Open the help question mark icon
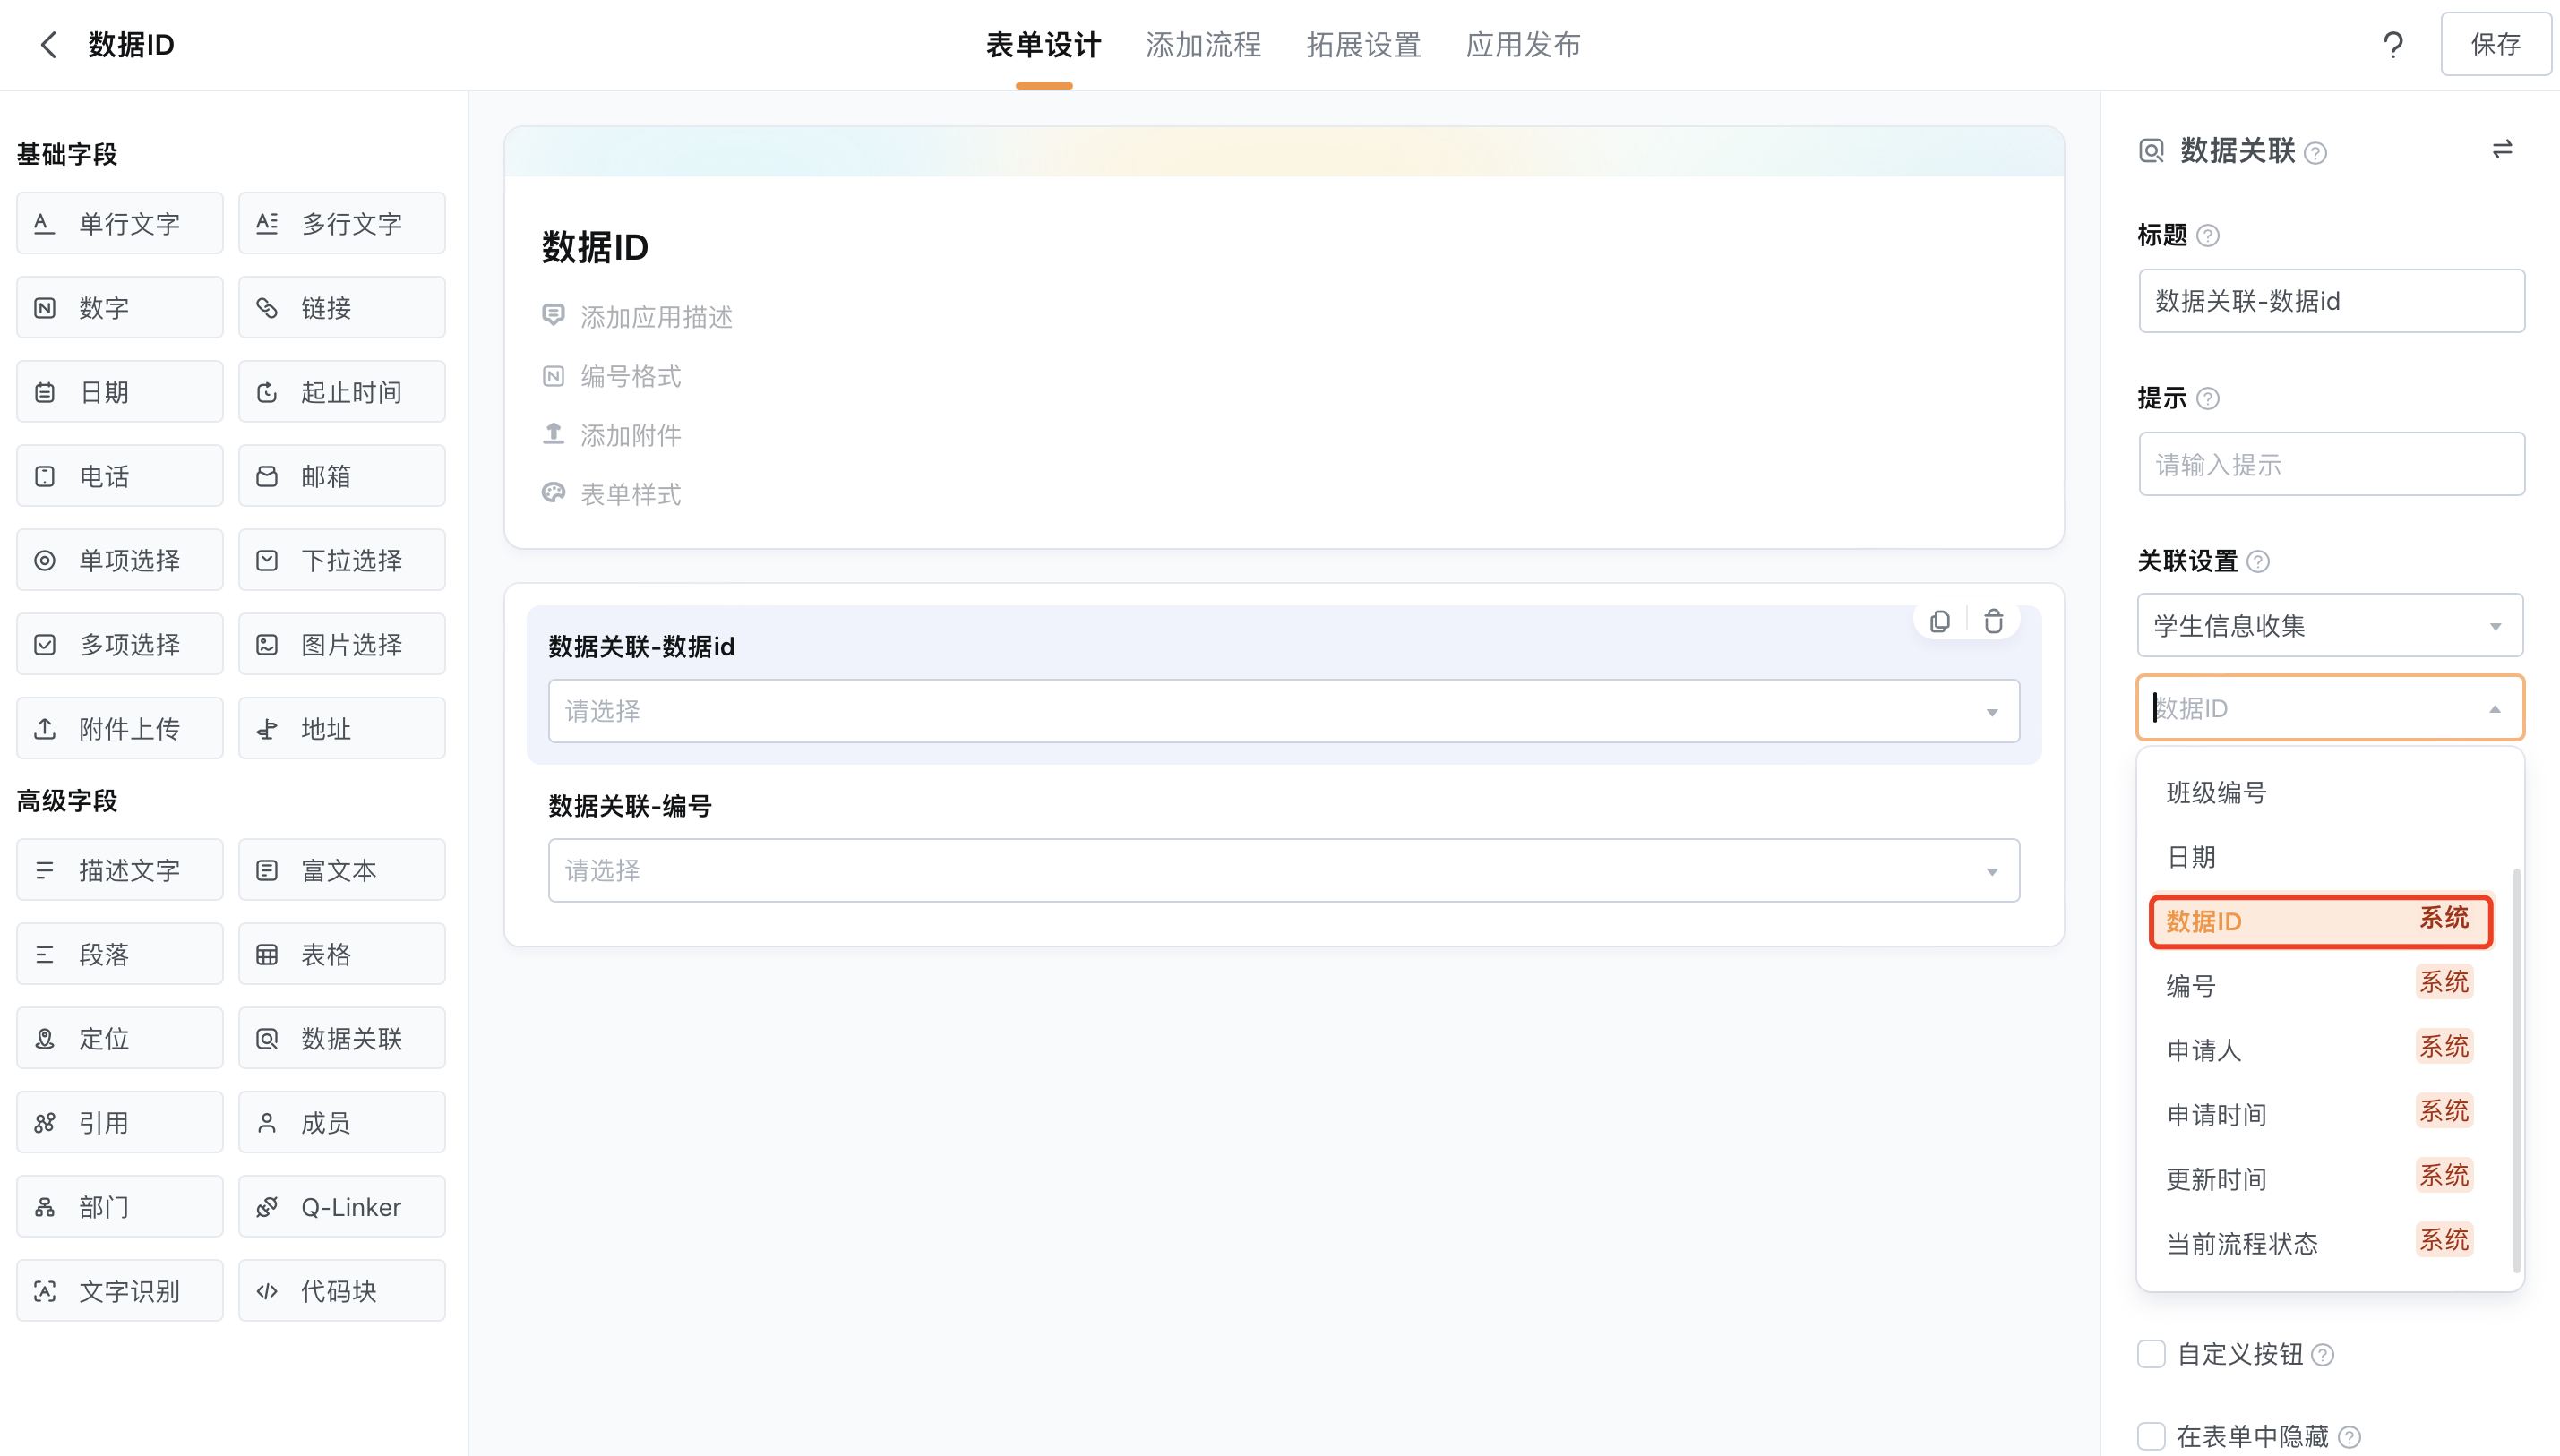 [x=2393, y=45]
